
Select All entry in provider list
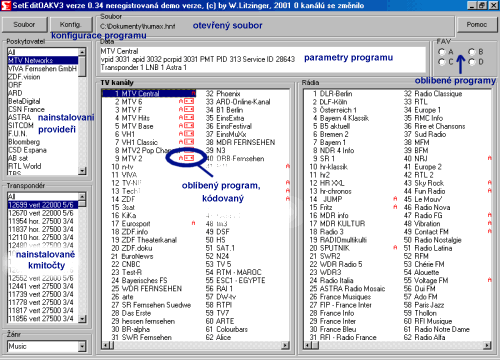pyautogui.click(x=43, y=52)
